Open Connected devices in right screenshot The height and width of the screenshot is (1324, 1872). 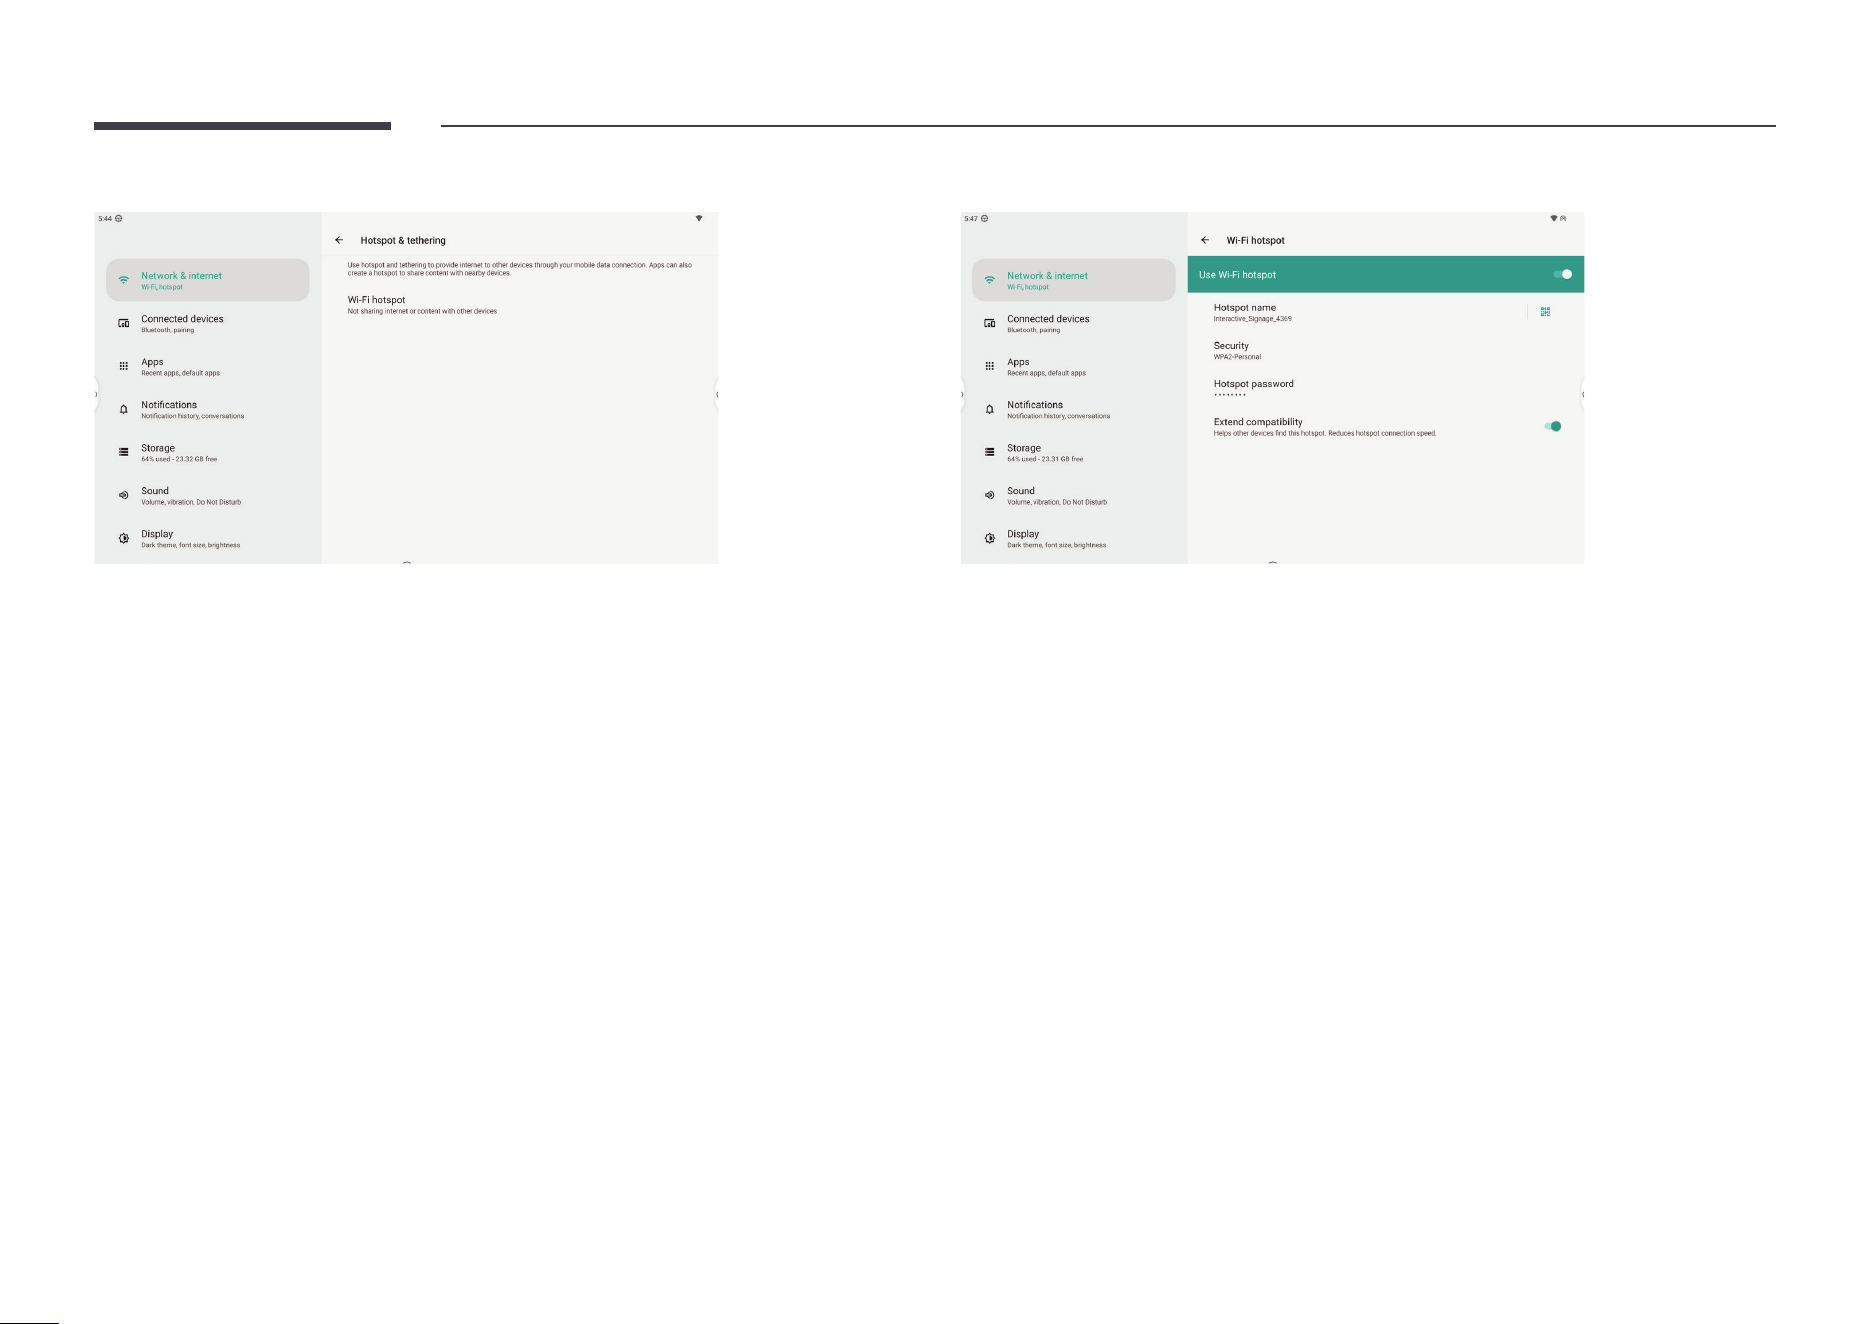click(1074, 323)
